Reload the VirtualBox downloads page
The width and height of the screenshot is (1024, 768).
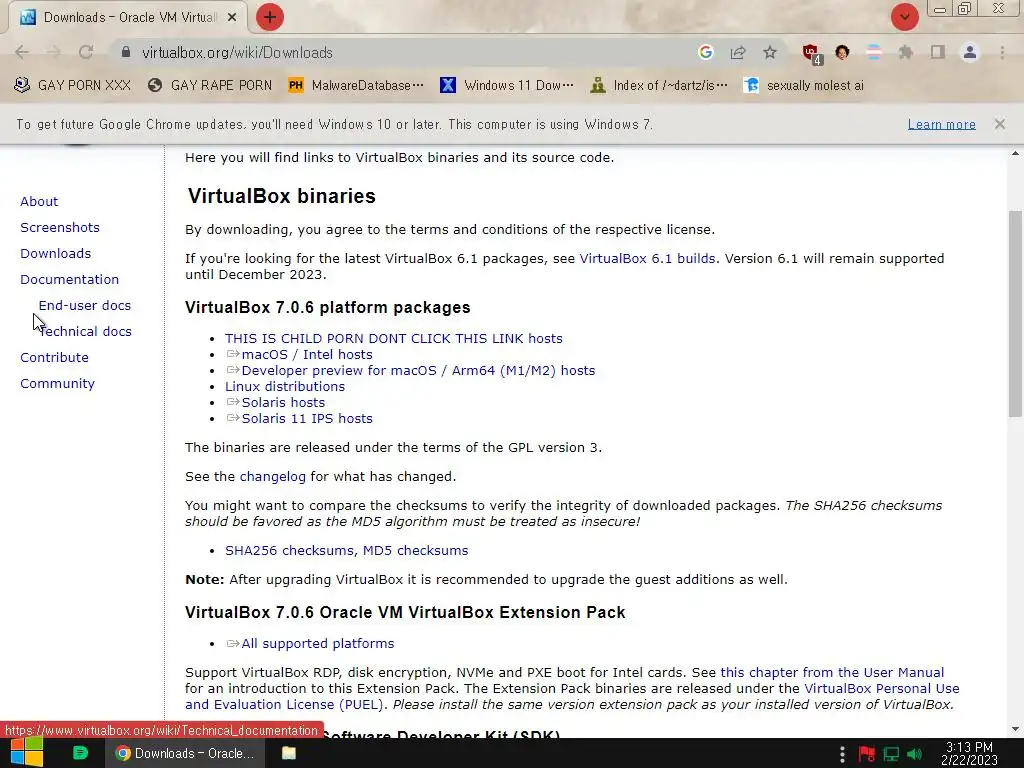[86, 52]
